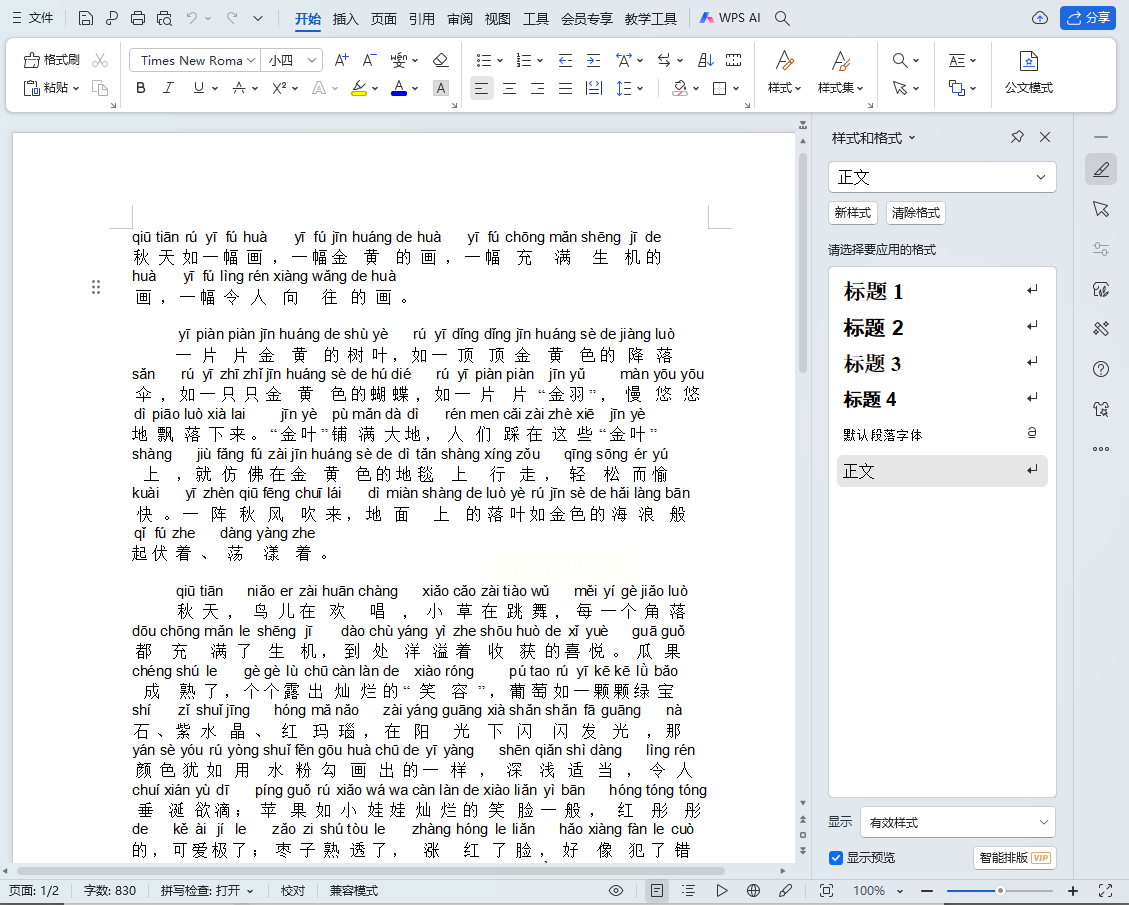Open the 有效样式 display dropdown
Screen dimensions: 1129x905
[958, 822]
